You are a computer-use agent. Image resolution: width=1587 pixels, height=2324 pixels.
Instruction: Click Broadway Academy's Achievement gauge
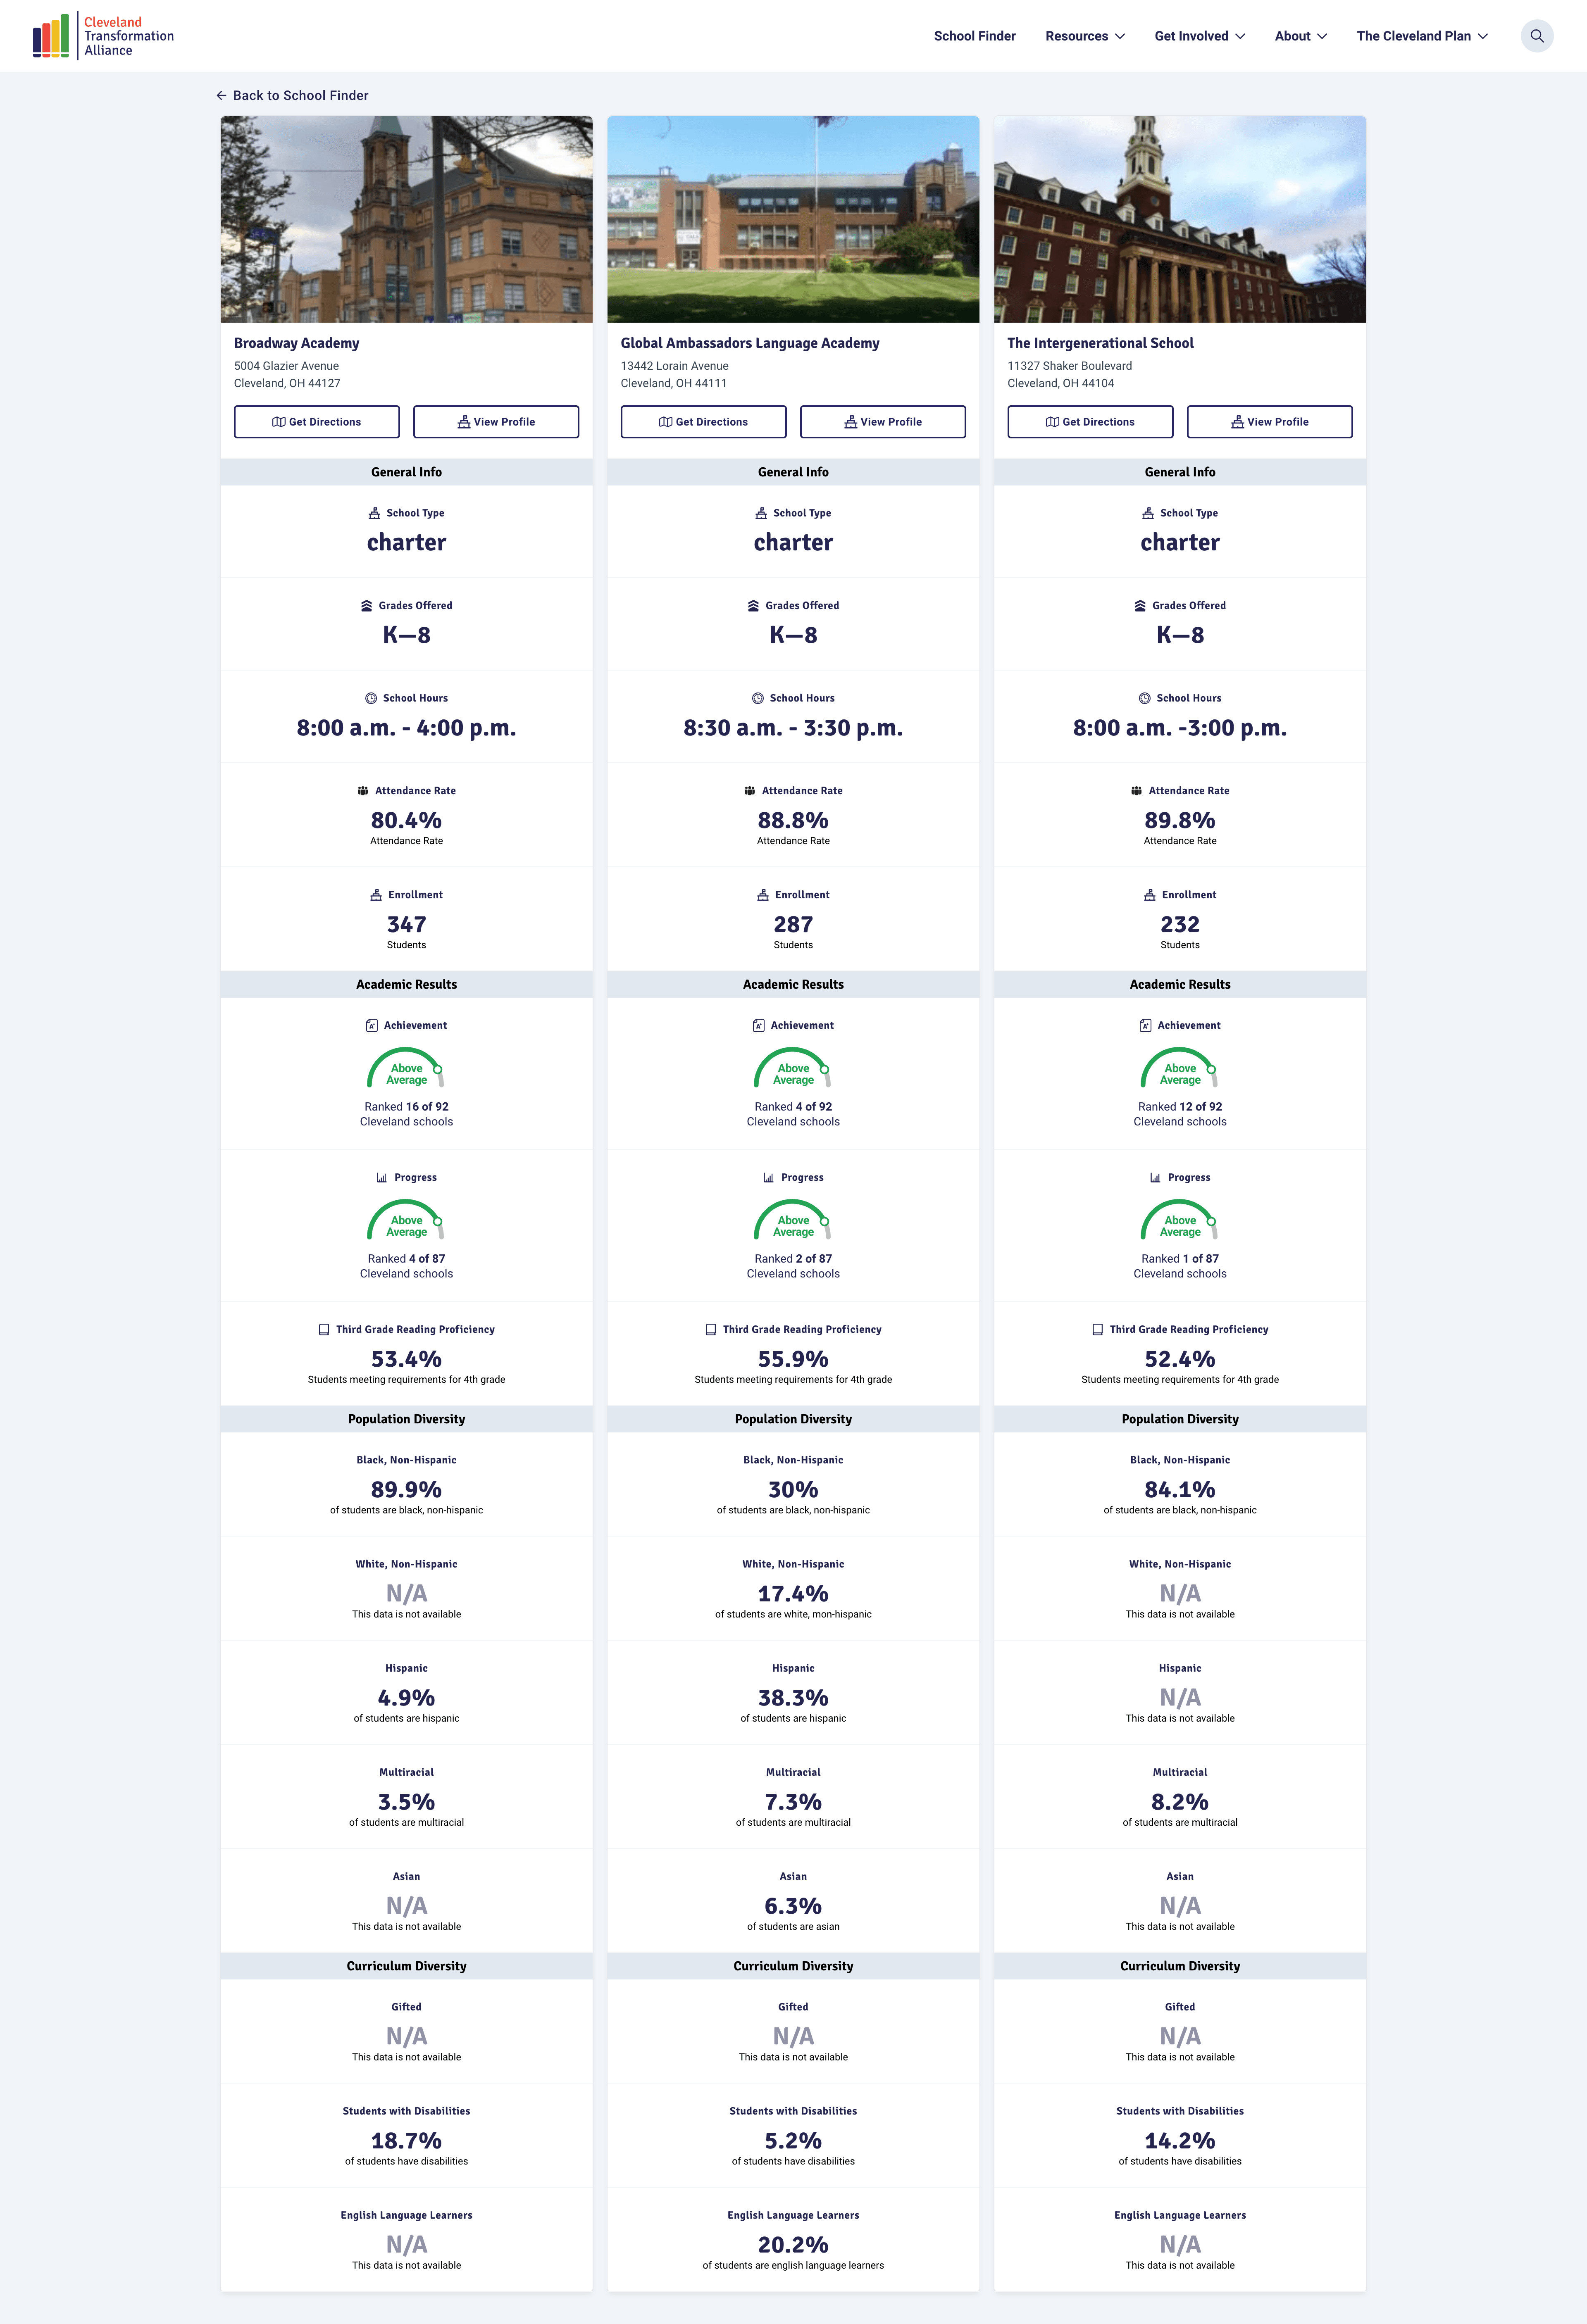(406, 1069)
